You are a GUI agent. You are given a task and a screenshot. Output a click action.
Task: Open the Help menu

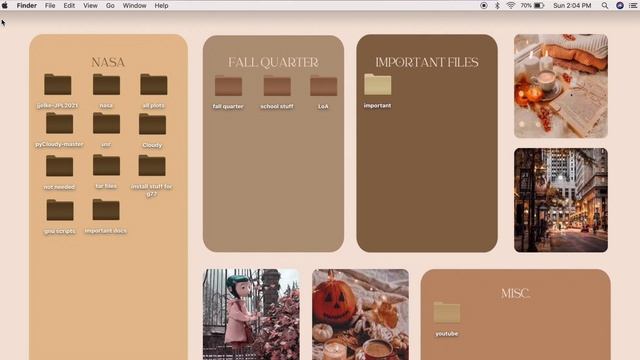[161, 5]
